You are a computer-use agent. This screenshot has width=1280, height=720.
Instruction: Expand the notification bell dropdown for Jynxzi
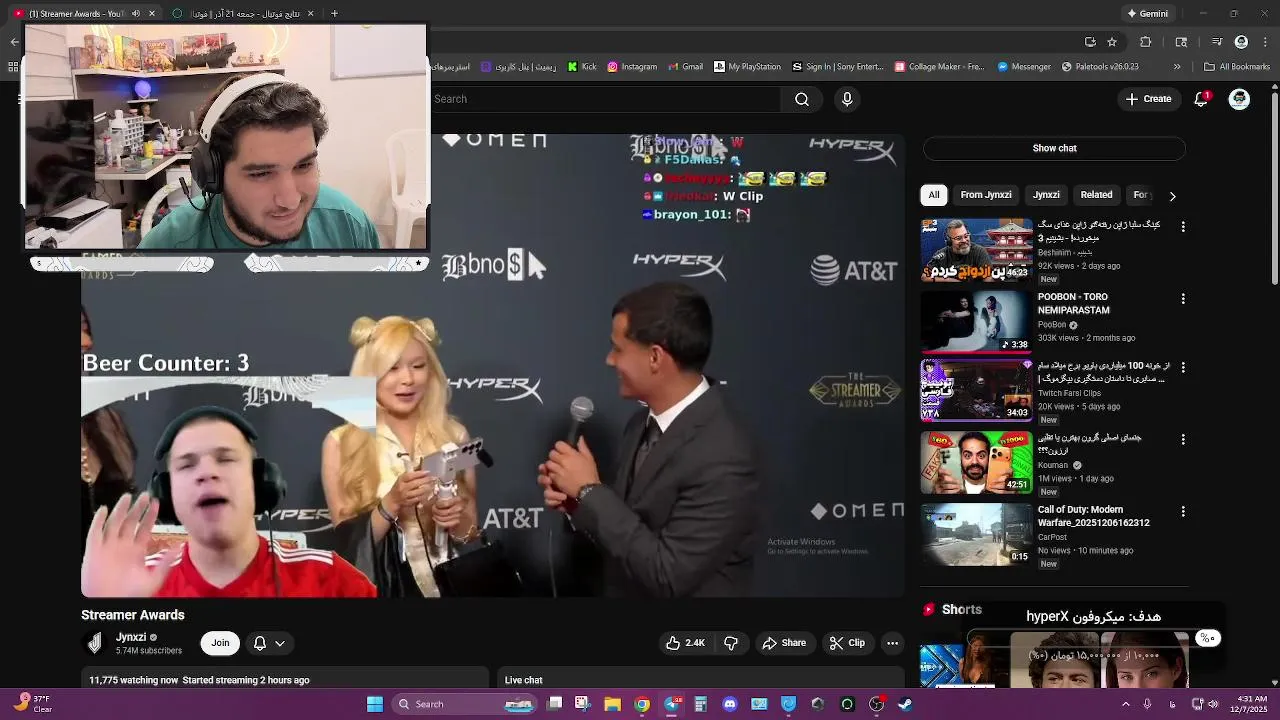pyautogui.click(x=280, y=643)
